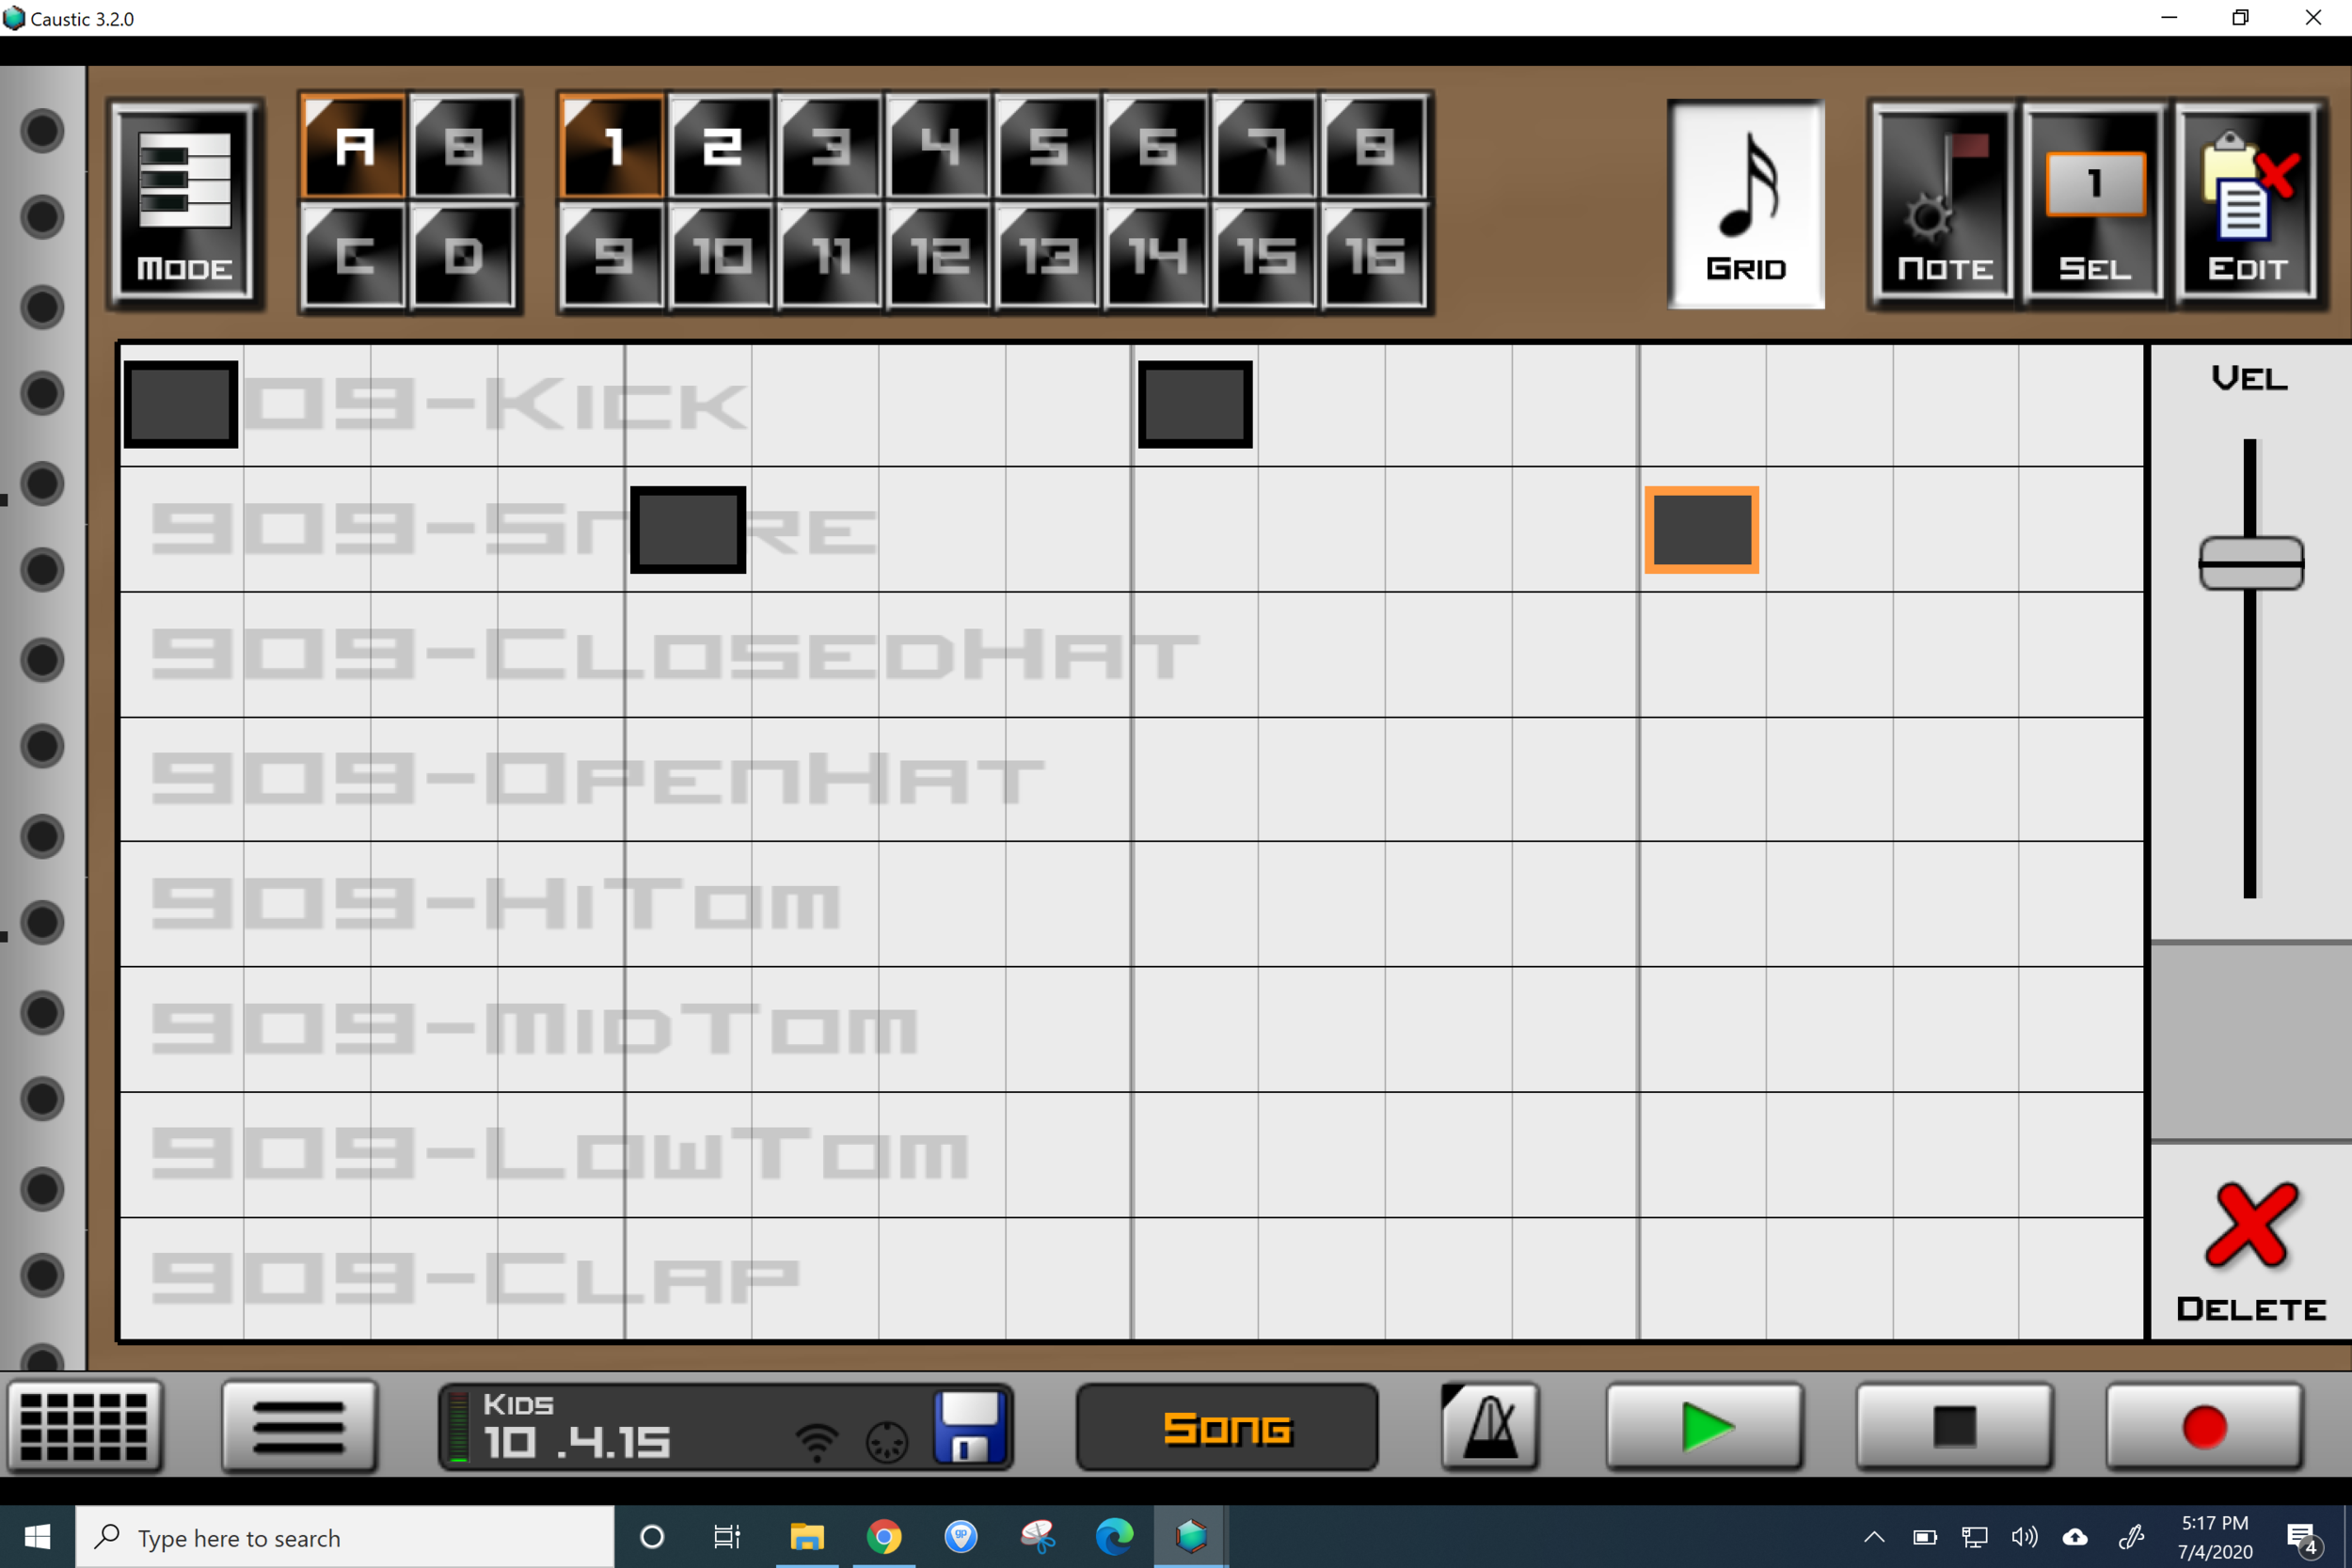Screen dimensions: 2352x1568
Task: Click the Vel velocity slider handle
Action: pos(2250,563)
